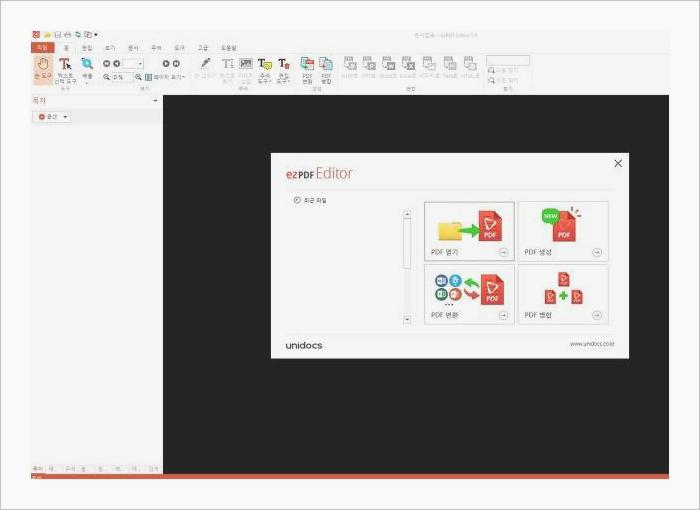
Task: Open the page view dropdown
Action: (x=165, y=77)
